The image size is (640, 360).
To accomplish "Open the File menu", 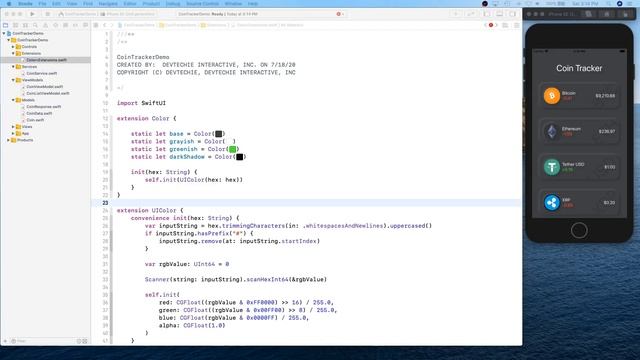I will 42,4.
